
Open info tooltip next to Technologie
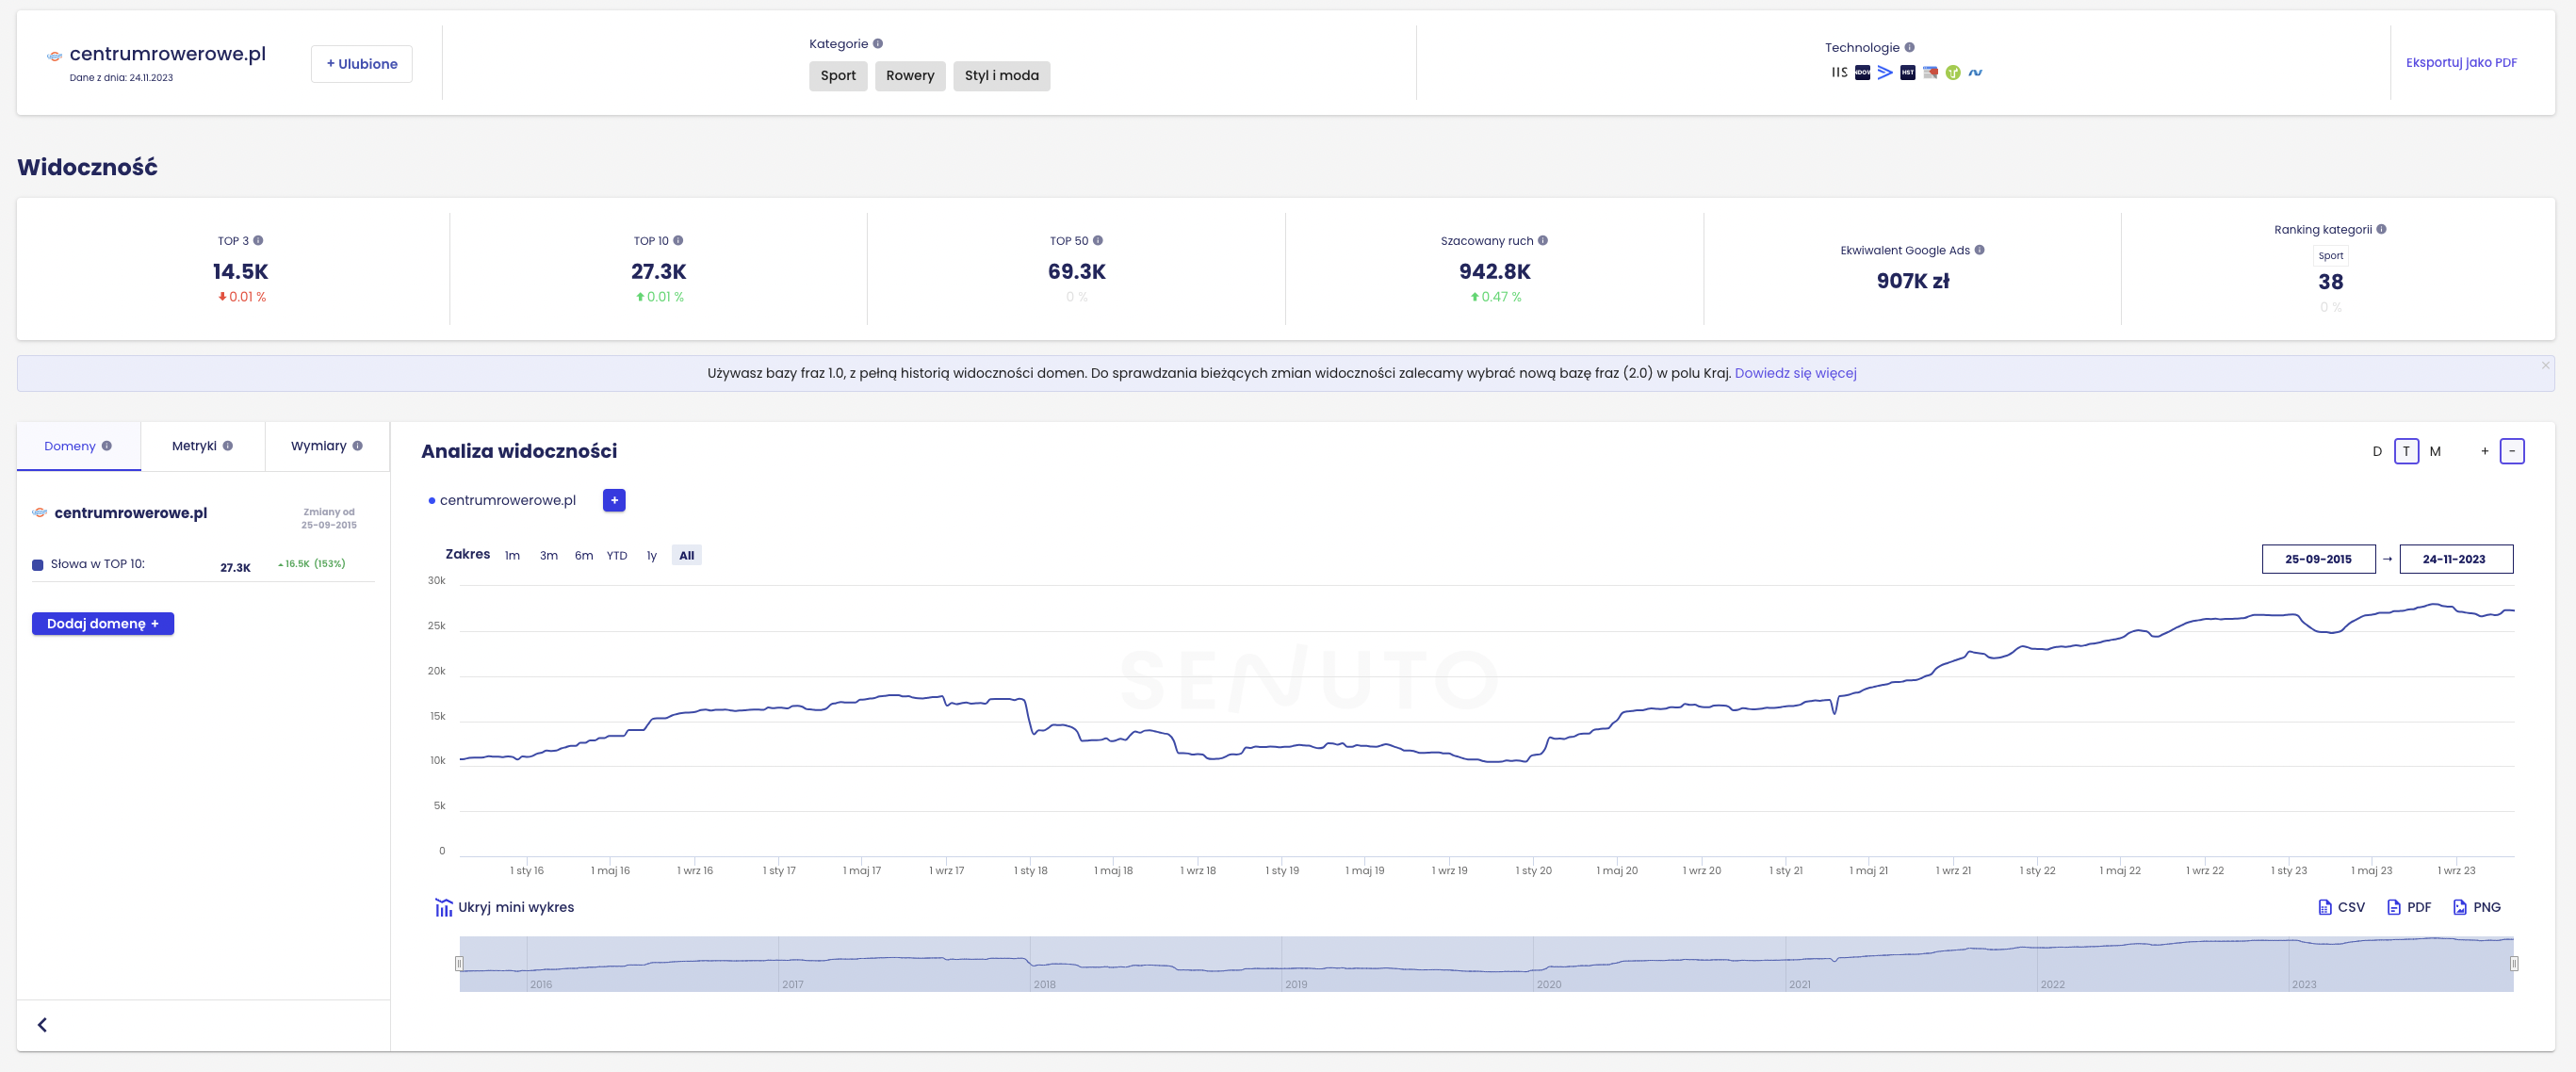[x=1909, y=47]
